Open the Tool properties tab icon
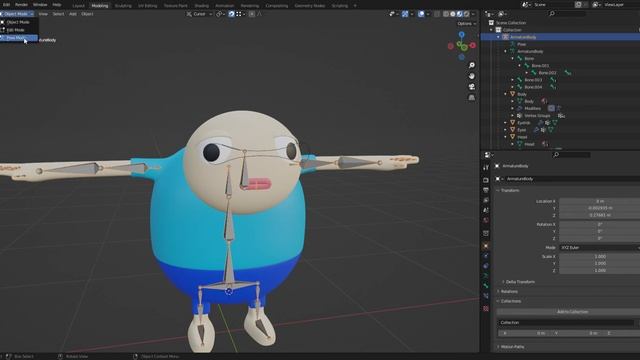640x360 pixels. click(486, 167)
